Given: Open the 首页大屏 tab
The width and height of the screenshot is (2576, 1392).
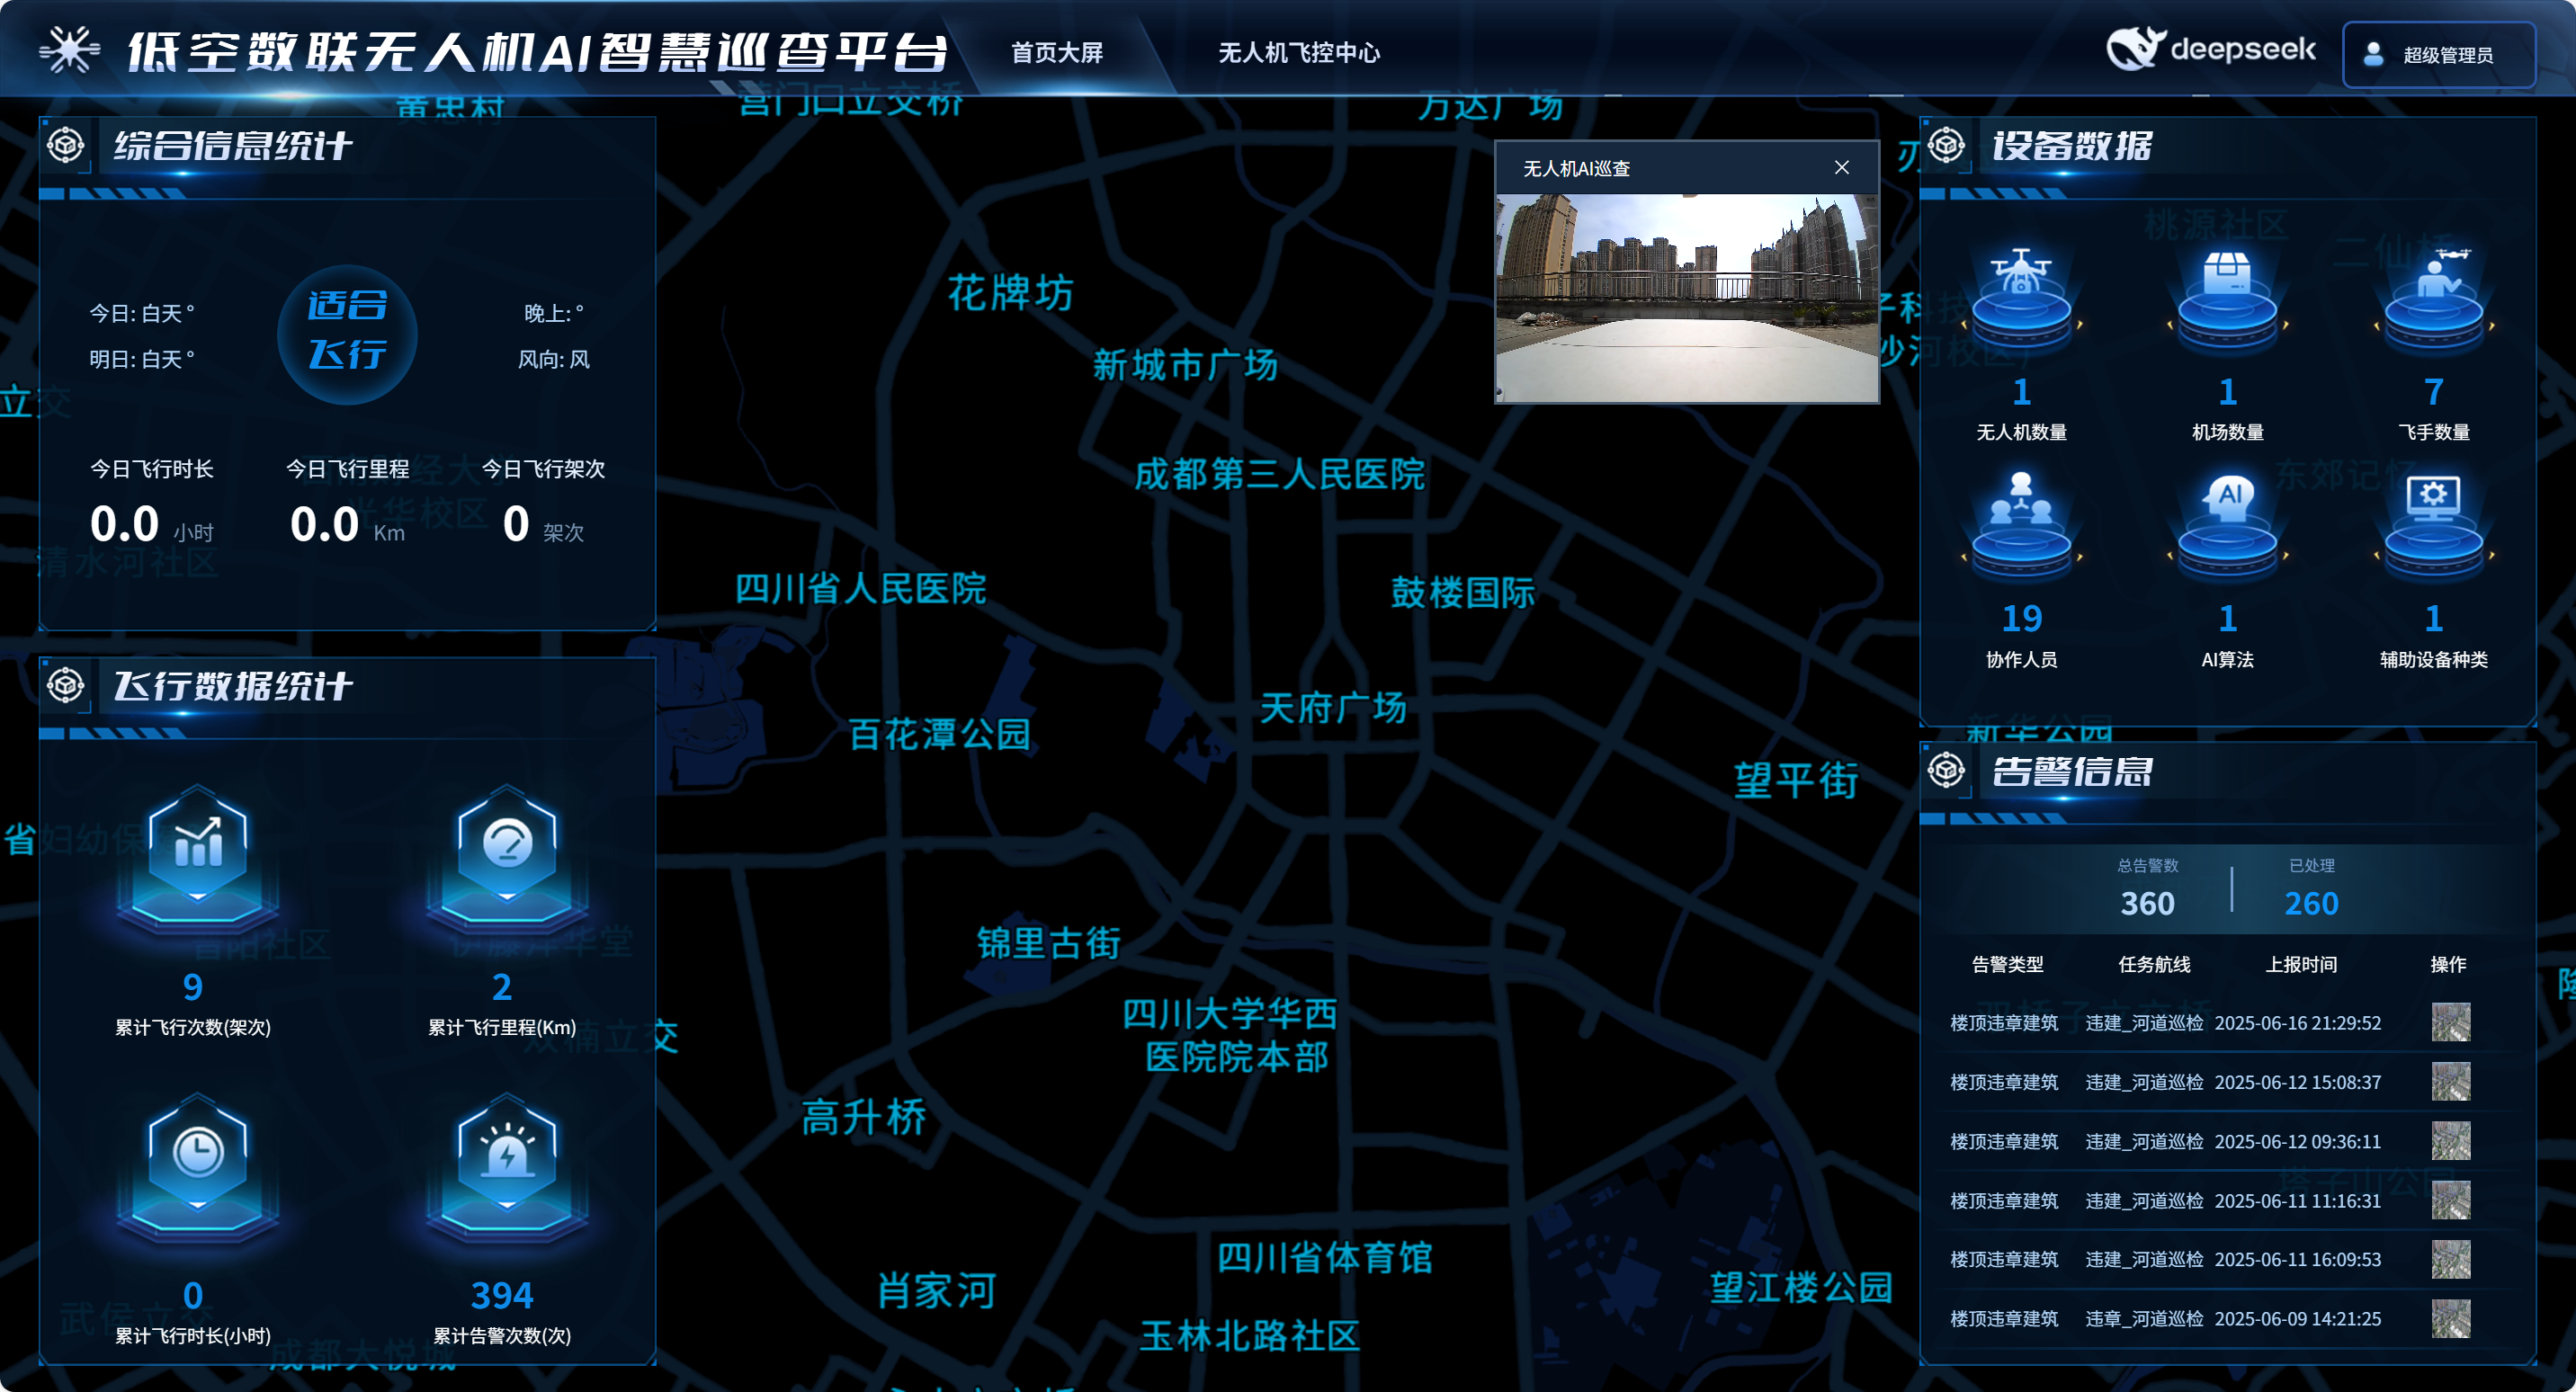Looking at the screenshot, I should tap(1057, 52).
